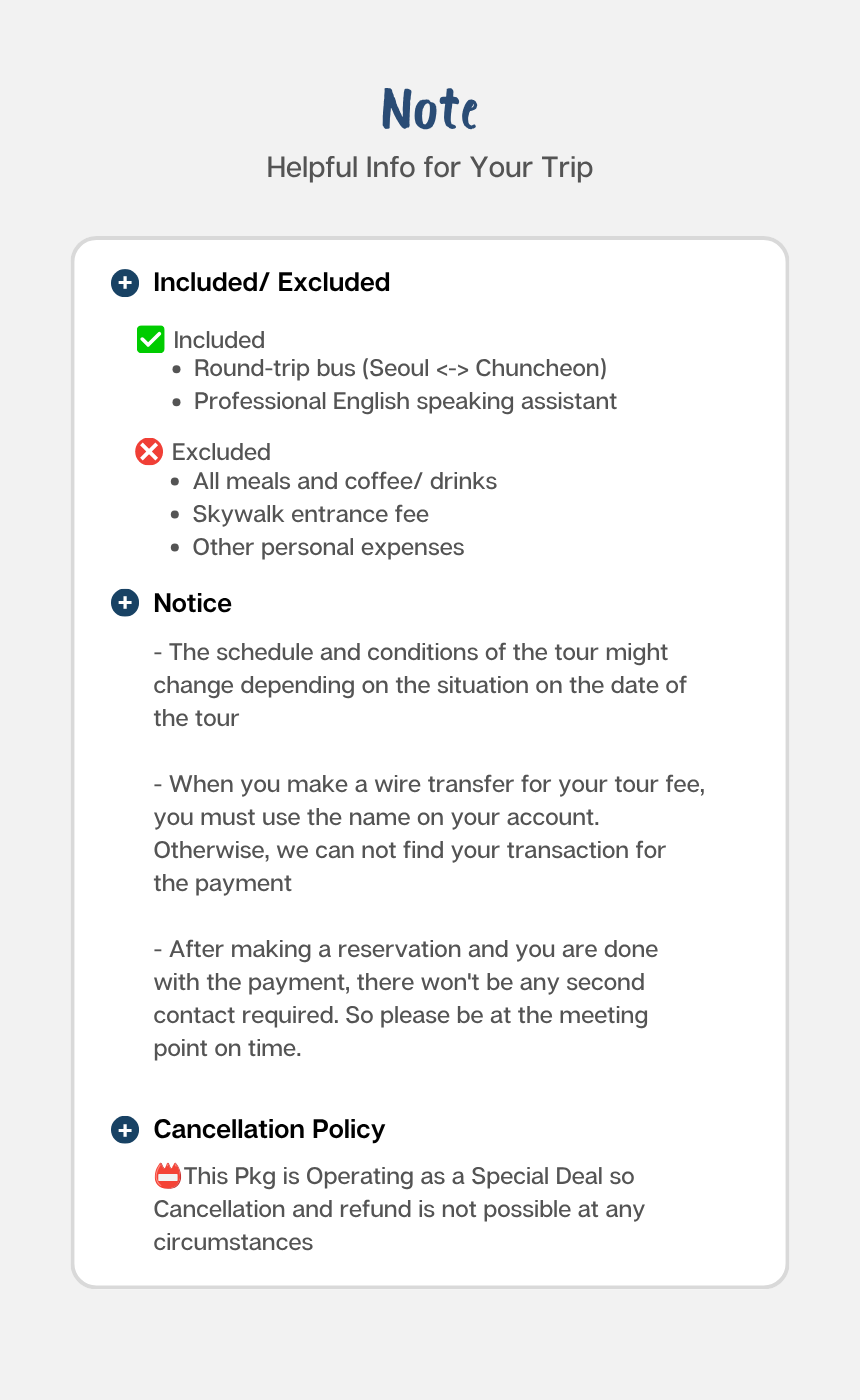Collapse the Notice section heading
The image size is (860, 1400).
192,603
